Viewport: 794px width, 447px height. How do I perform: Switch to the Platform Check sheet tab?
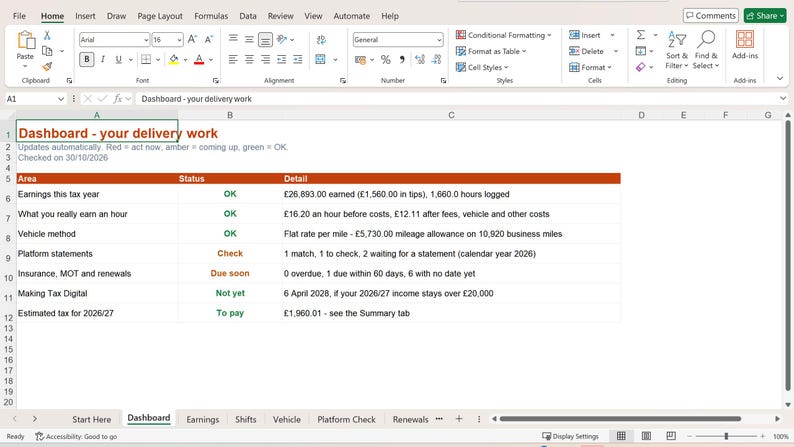tap(346, 419)
